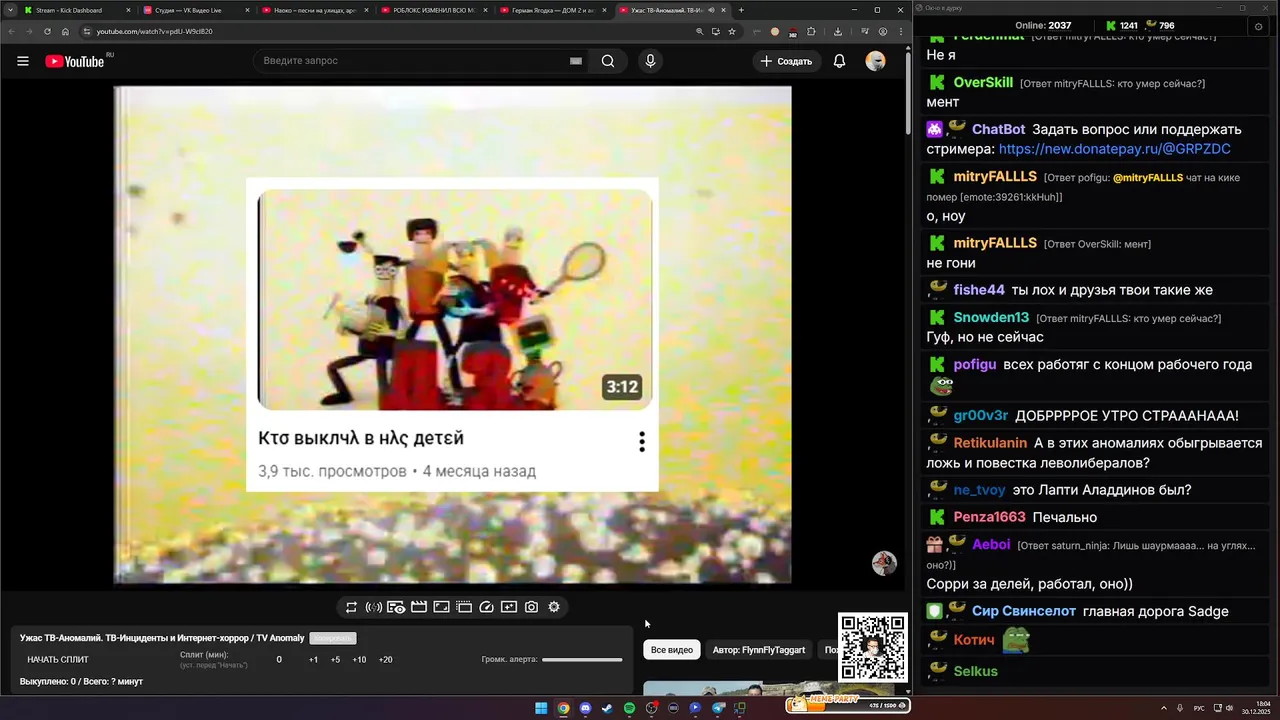
Task: Click zoom magnifier in address bar
Action: 700,31
